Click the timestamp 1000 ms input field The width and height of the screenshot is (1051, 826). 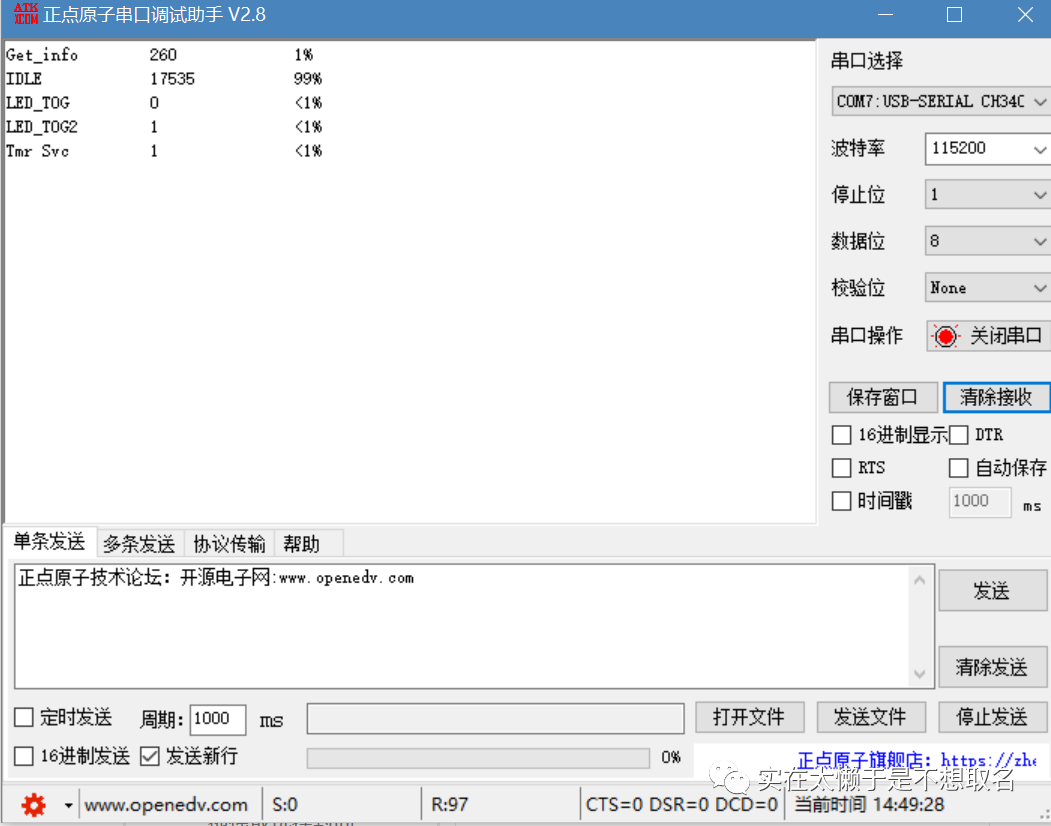980,502
